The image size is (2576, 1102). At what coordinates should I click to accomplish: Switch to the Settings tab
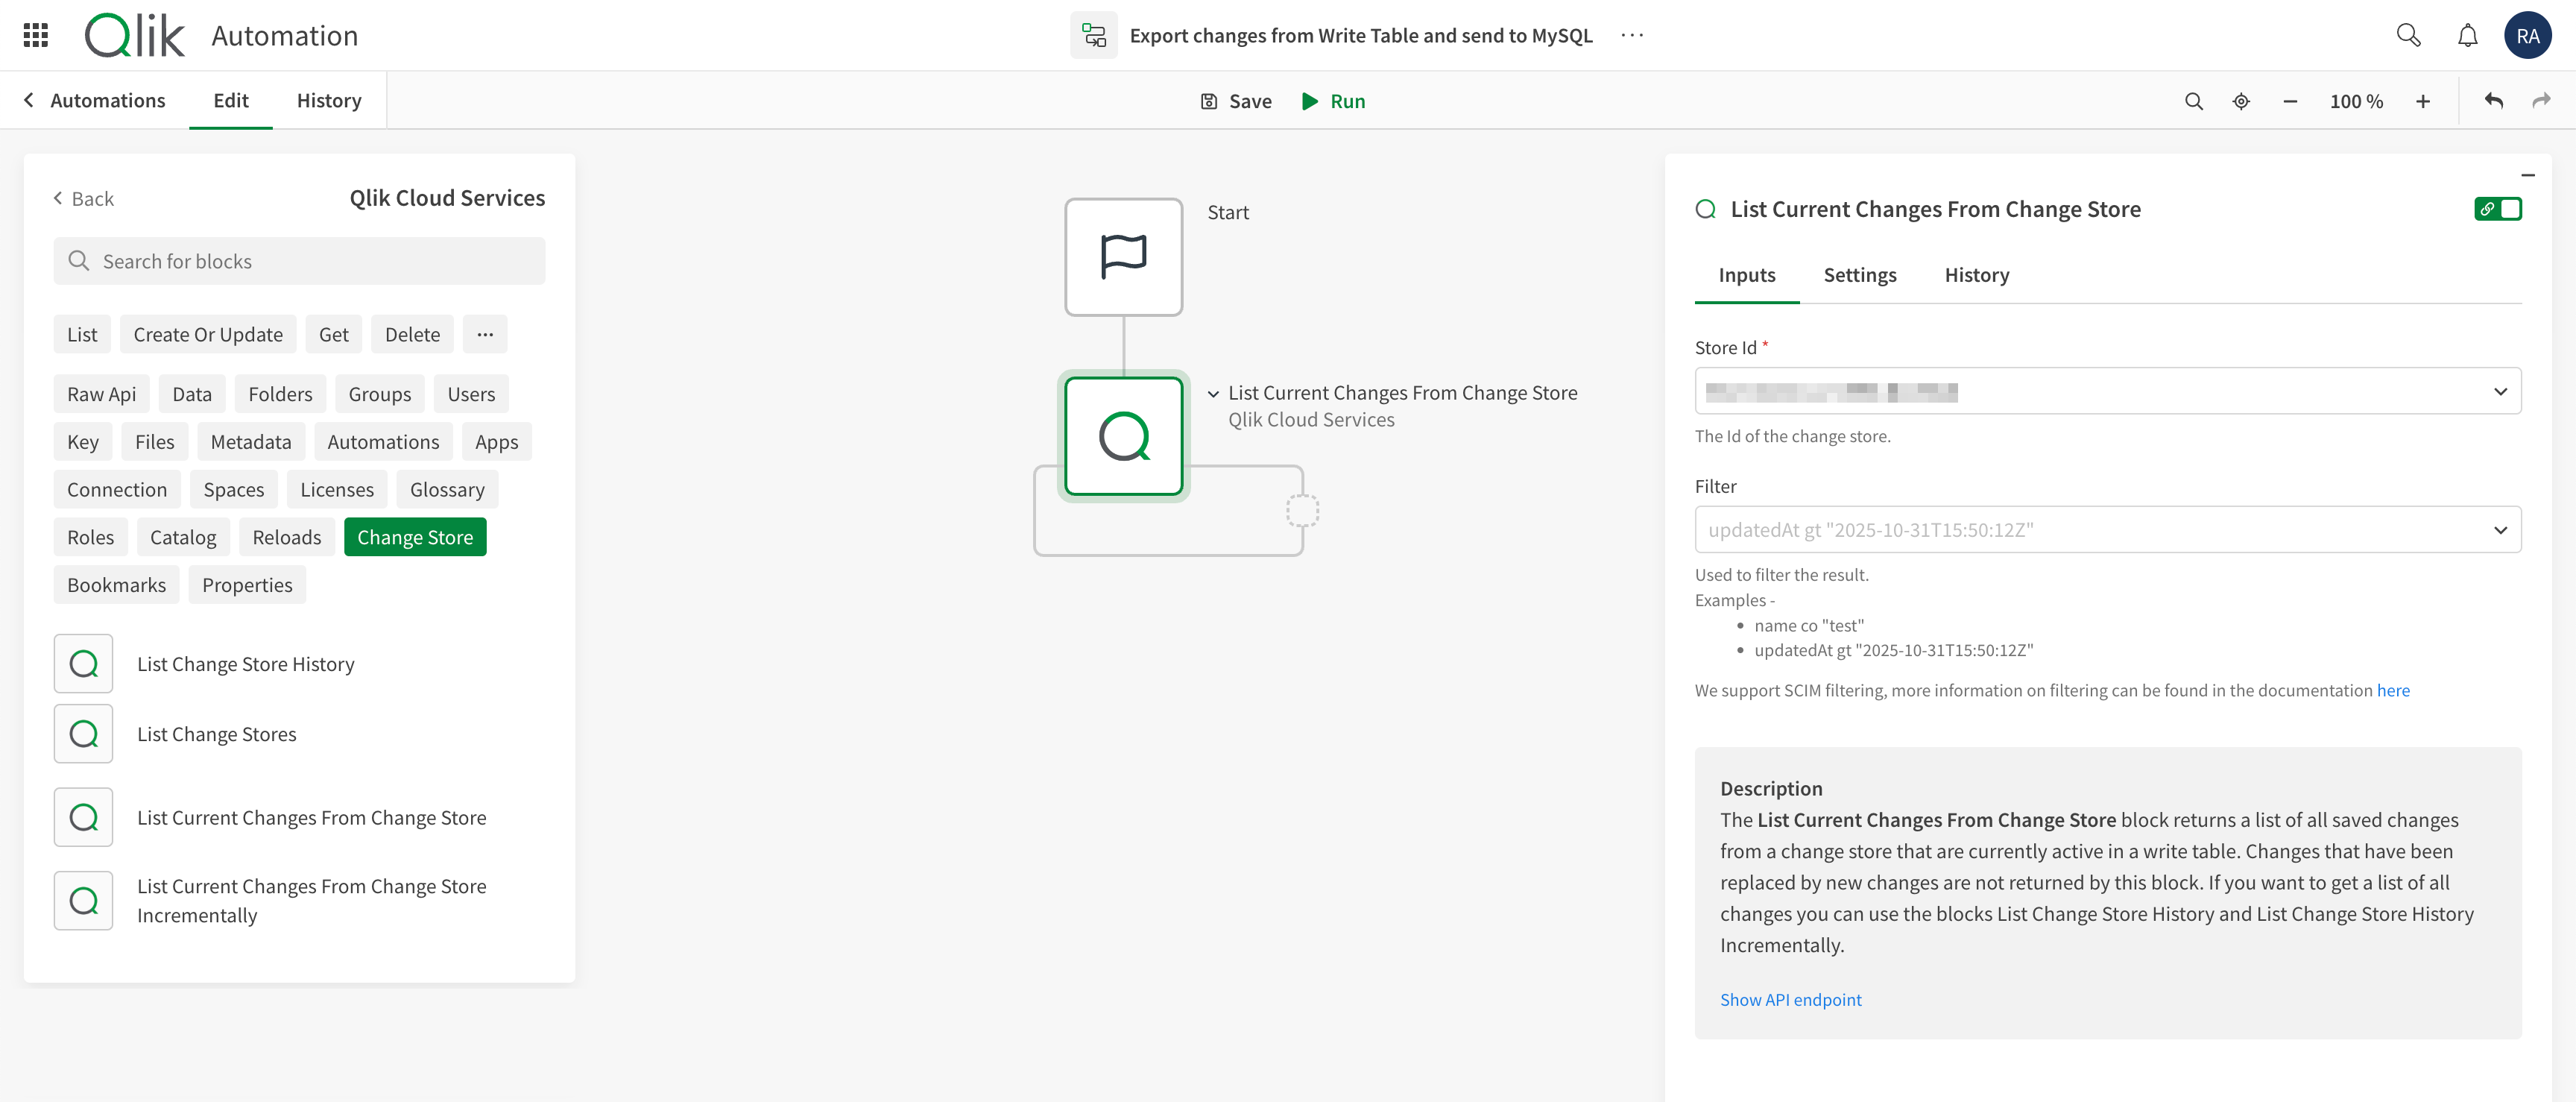(x=1859, y=275)
